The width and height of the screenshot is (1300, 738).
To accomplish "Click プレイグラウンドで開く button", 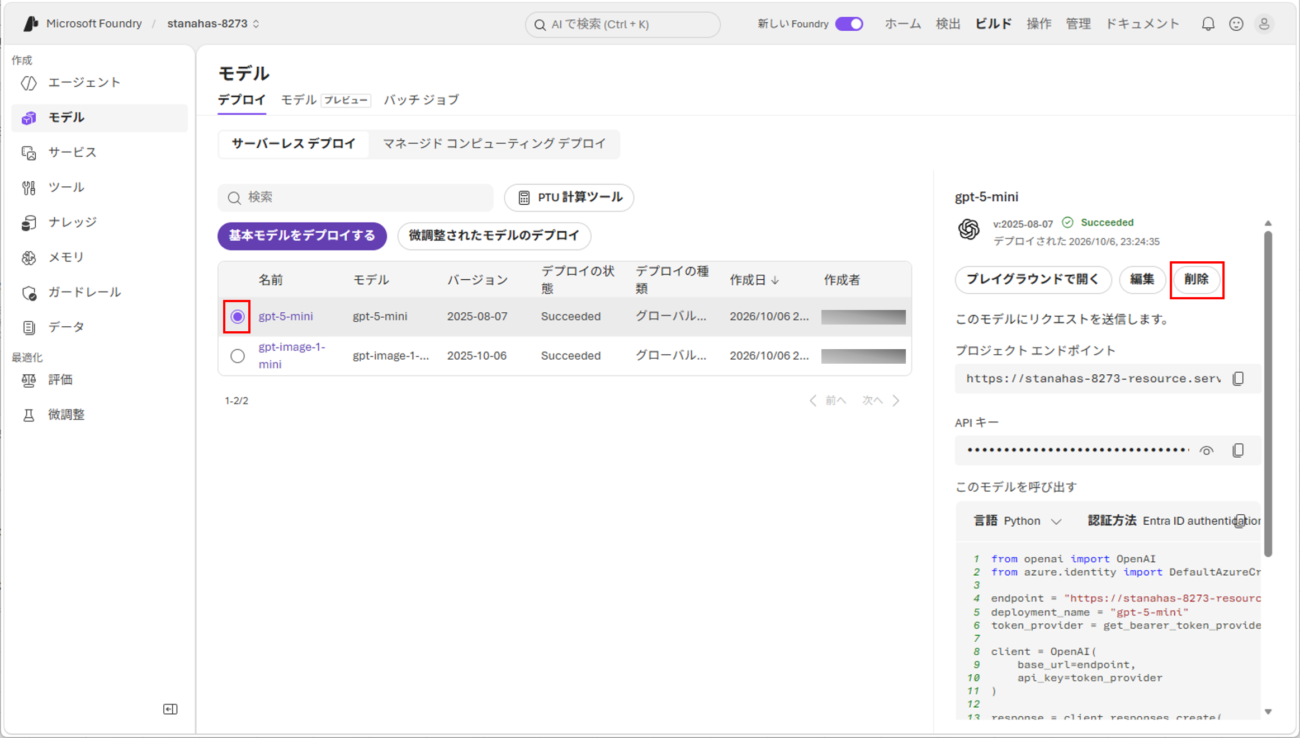I will (x=1033, y=280).
